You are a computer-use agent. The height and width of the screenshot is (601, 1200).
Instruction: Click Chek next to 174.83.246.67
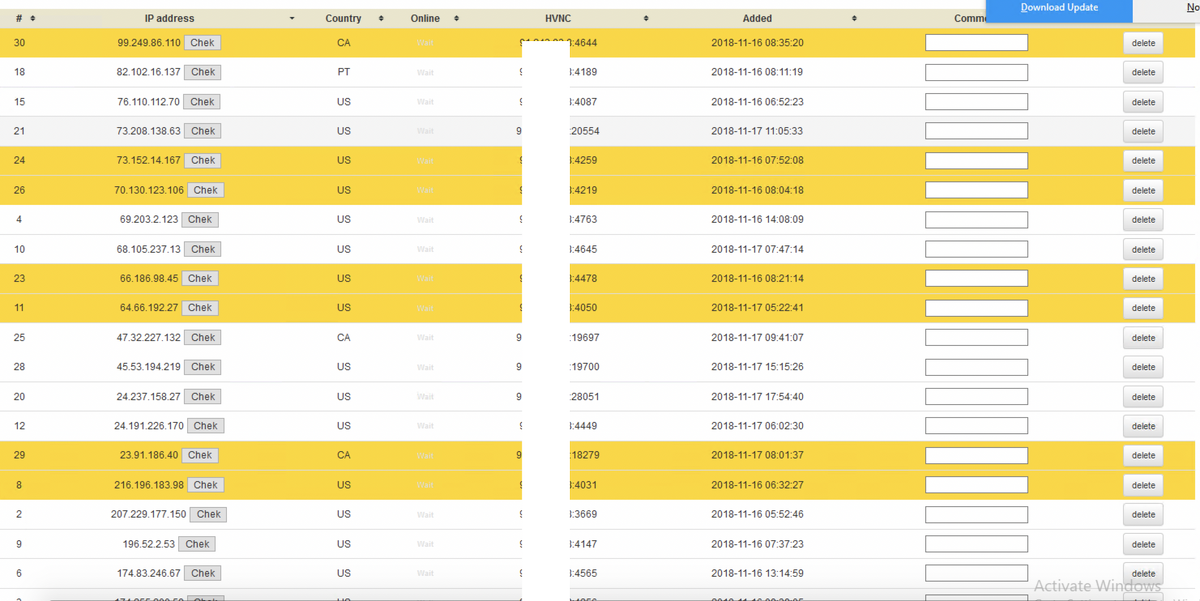[204, 573]
